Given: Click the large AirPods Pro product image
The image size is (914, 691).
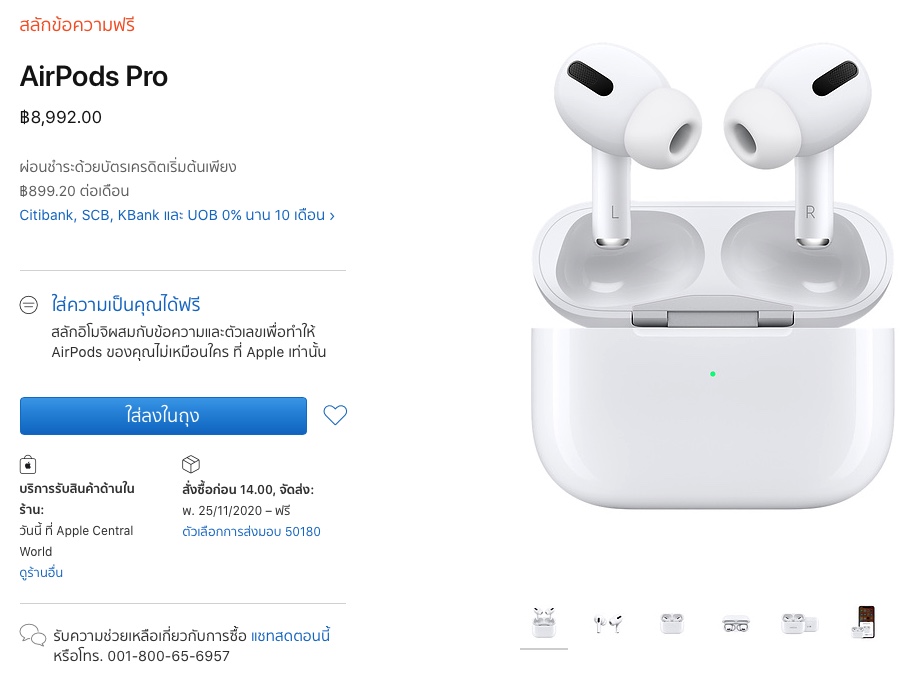Looking at the screenshot, I should point(712,276).
